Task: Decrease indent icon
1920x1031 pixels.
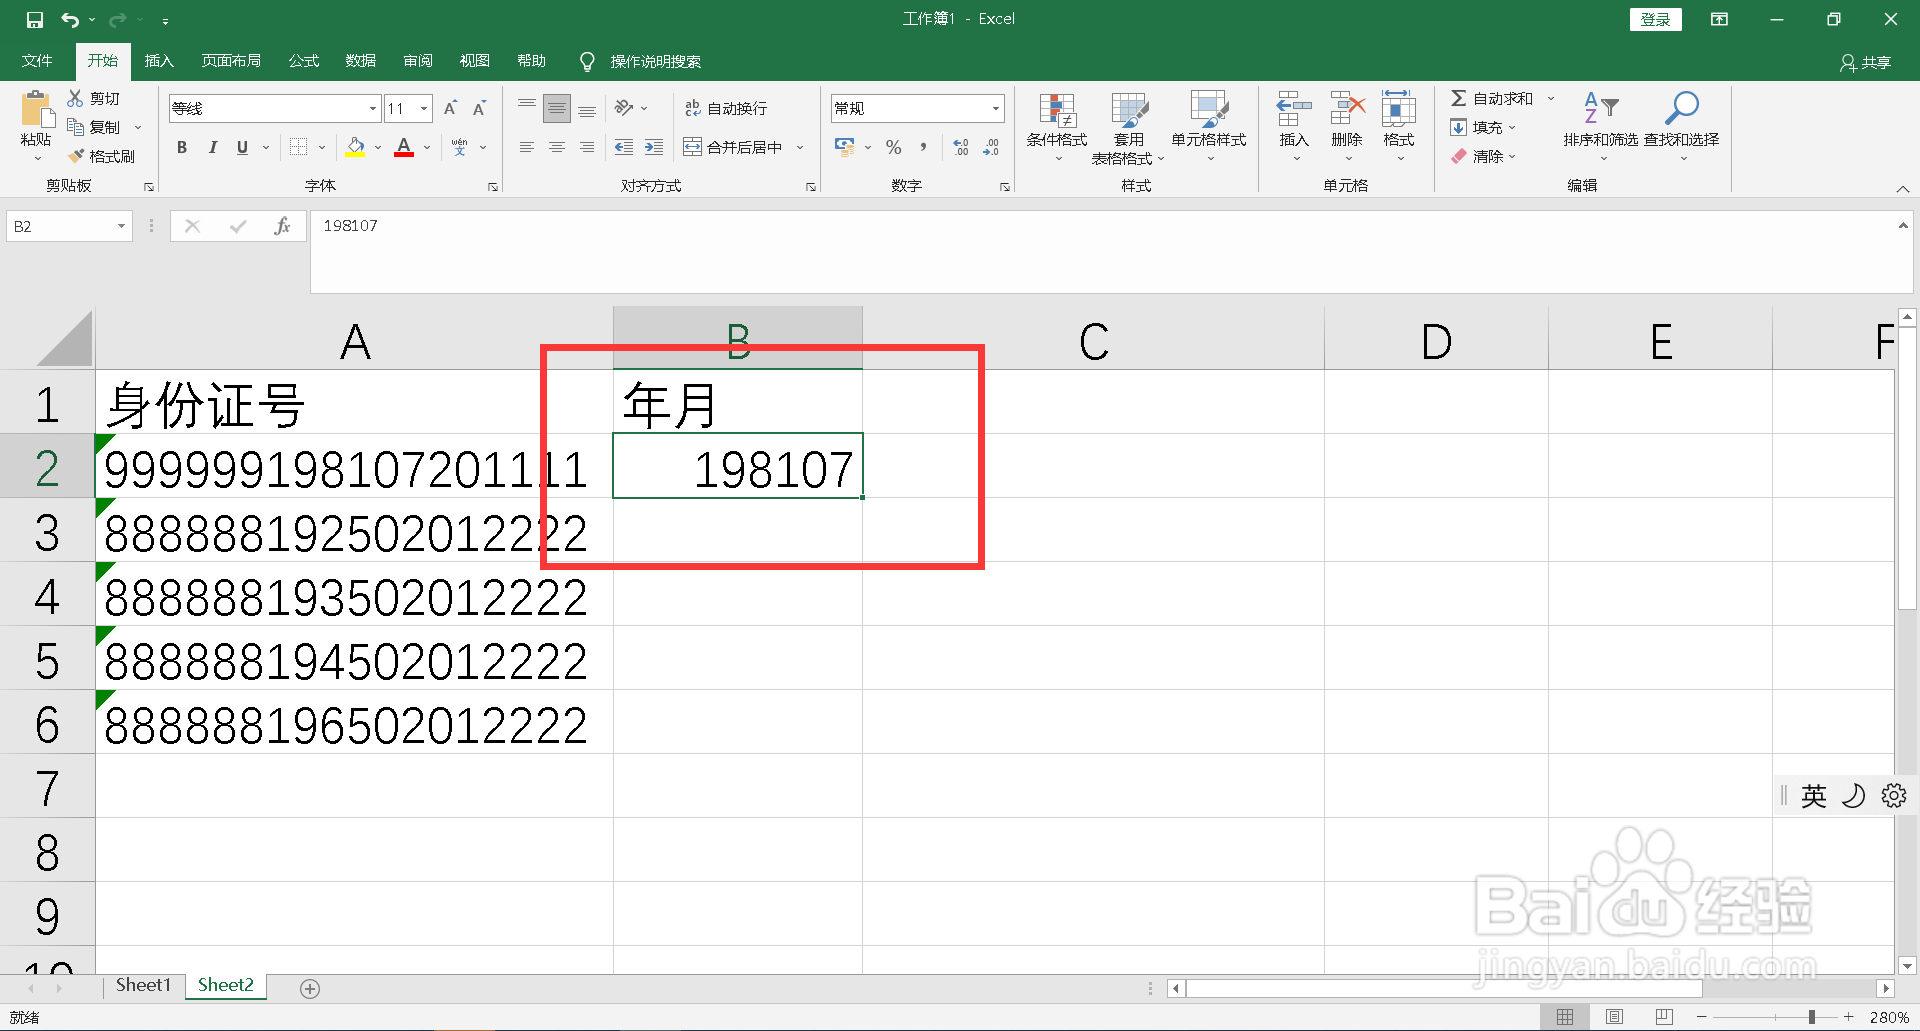Action: 624,147
